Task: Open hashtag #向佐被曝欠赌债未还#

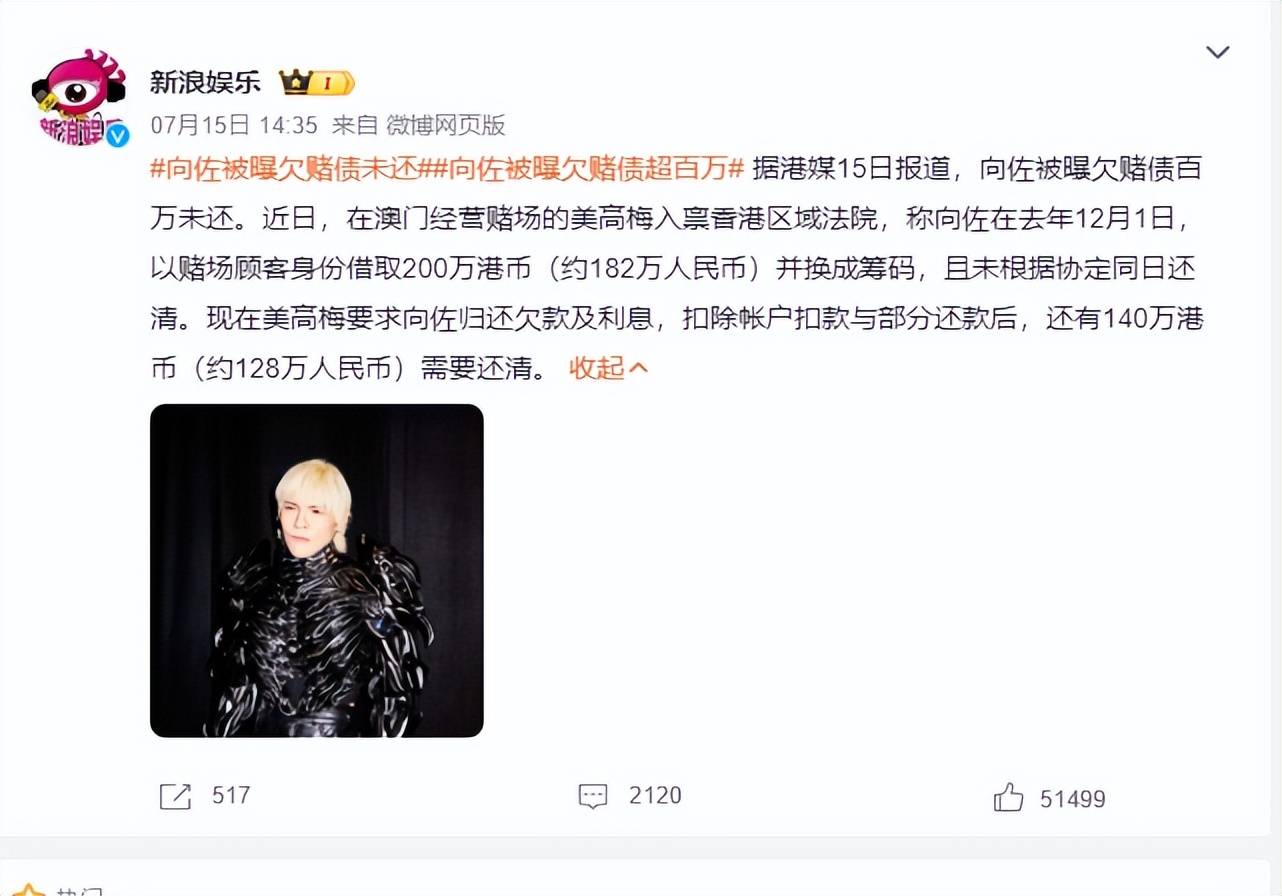Action: click(283, 169)
